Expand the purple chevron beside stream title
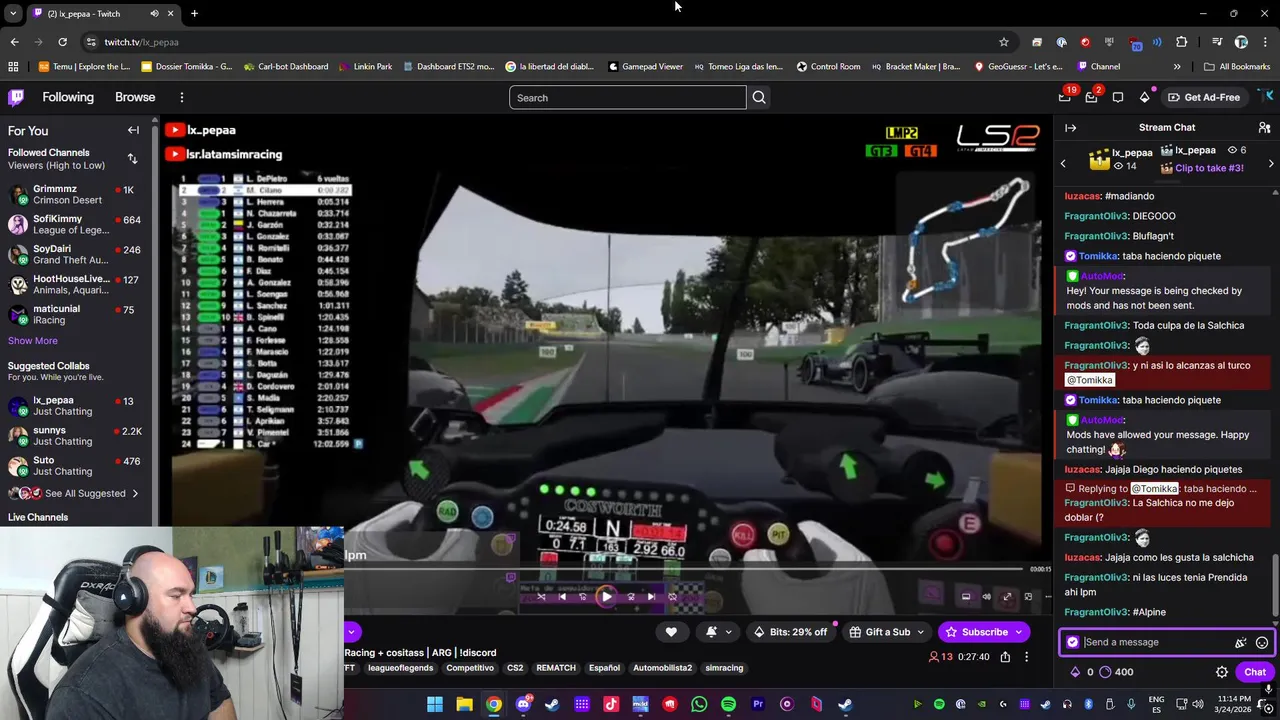The image size is (1280, 720). click(351, 632)
